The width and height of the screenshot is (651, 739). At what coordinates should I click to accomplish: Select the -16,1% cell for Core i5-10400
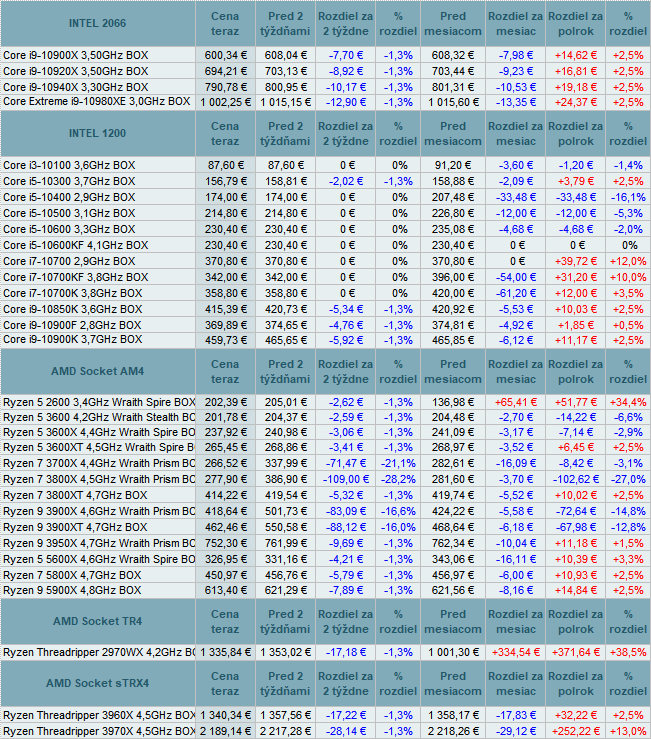pyautogui.click(x=628, y=197)
